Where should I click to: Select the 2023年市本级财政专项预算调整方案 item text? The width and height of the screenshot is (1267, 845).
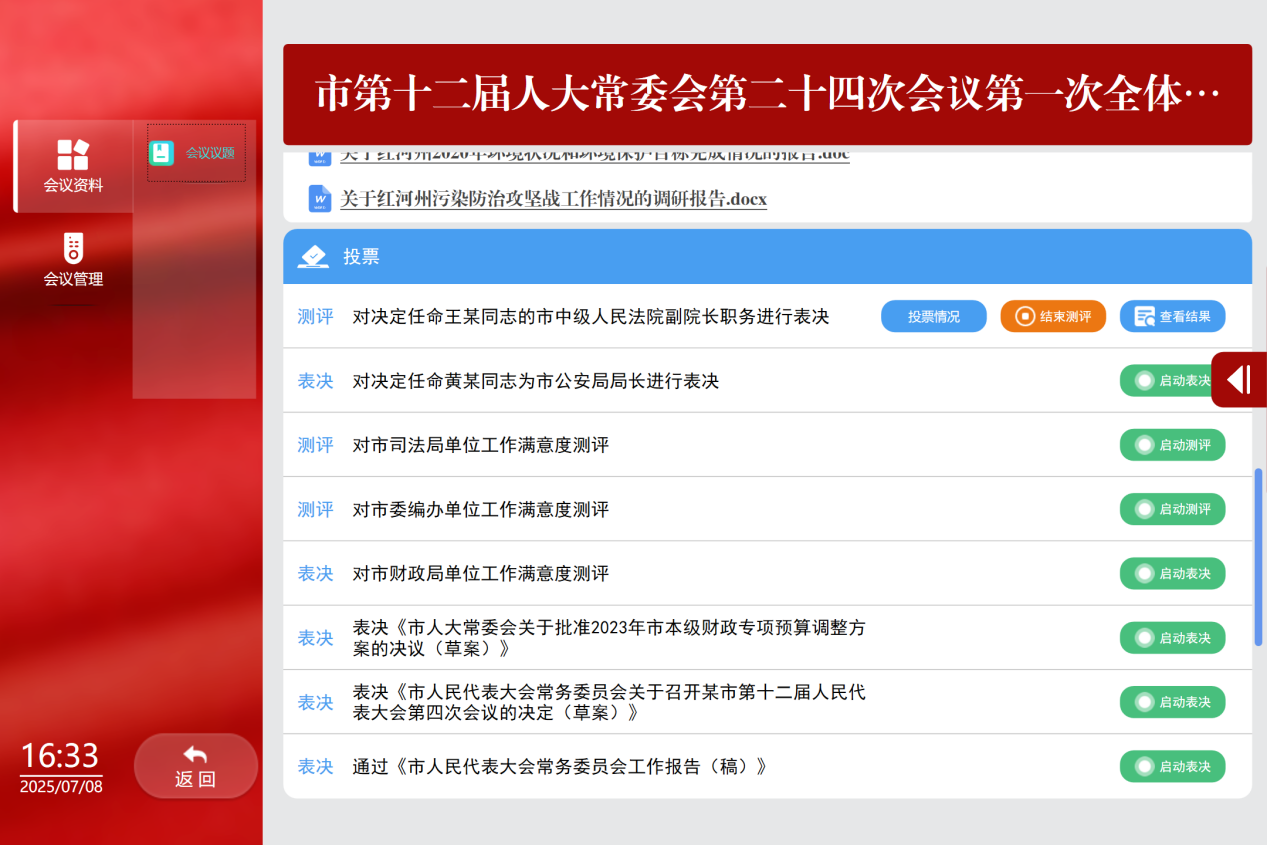pyautogui.click(x=609, y=638)
